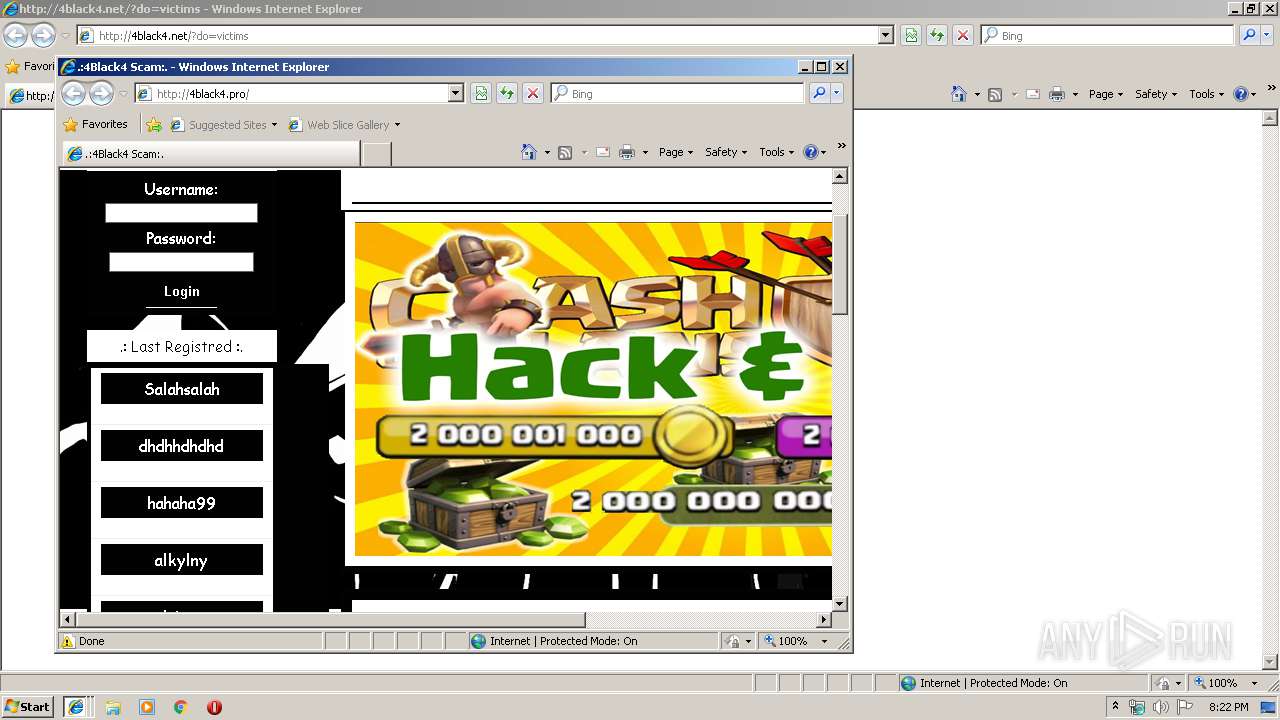The width and height of the screenshot is (1280, 720).
Task: Click red Opera icon in taskbar
Action: (214, 707)
